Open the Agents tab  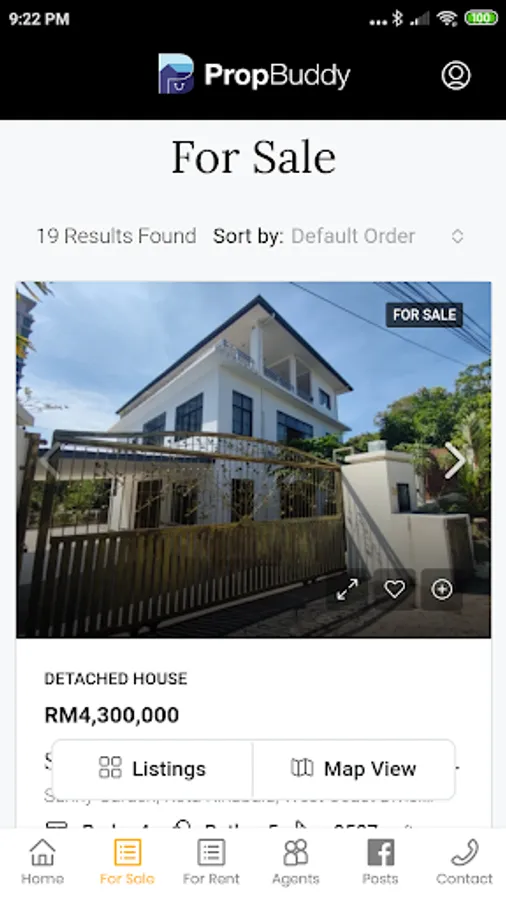(295, 862)
